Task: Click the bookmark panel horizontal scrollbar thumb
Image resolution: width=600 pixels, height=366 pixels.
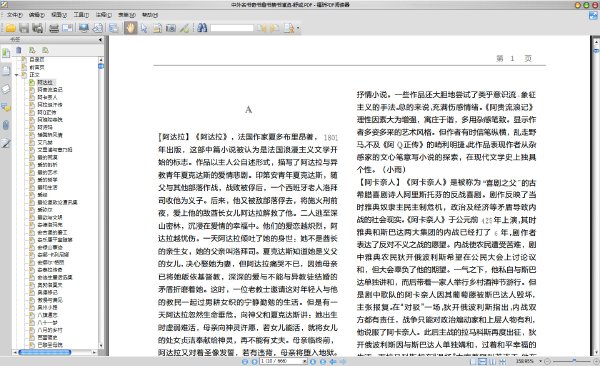Action: click(x=45, y=352)
